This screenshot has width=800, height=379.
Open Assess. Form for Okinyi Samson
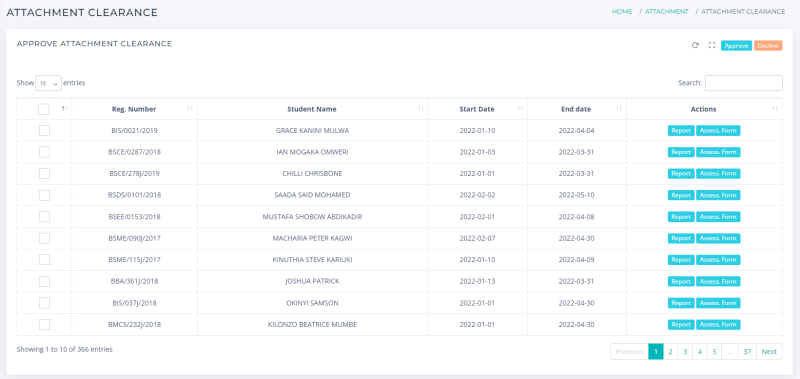(718, 303)
